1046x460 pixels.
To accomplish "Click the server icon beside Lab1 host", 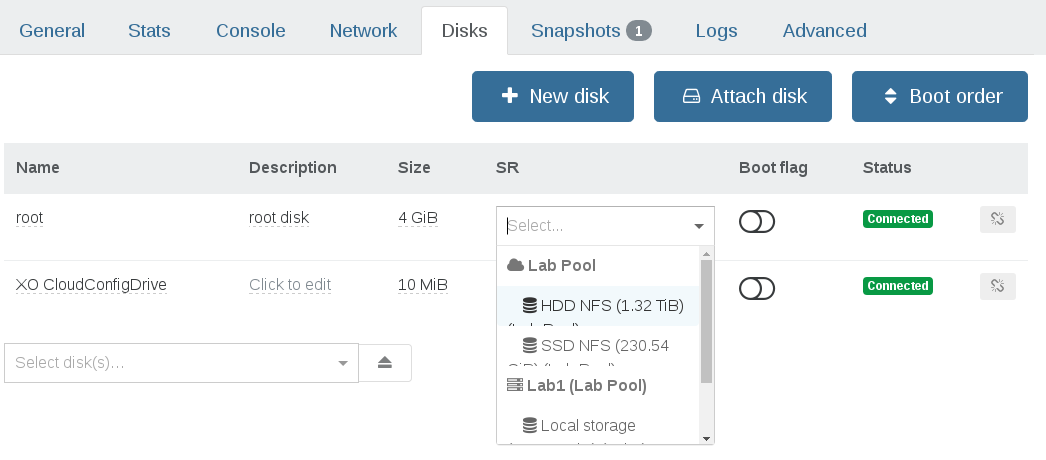I will click(x=515, y=385).
